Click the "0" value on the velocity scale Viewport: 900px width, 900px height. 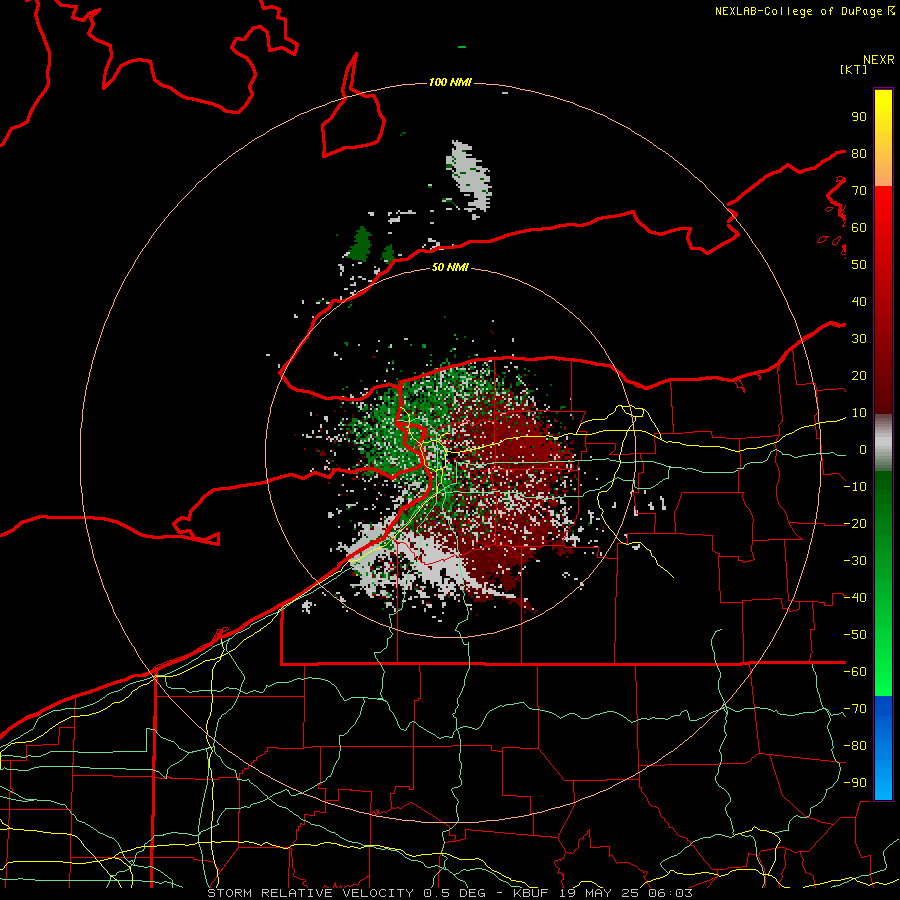(863, 449)
